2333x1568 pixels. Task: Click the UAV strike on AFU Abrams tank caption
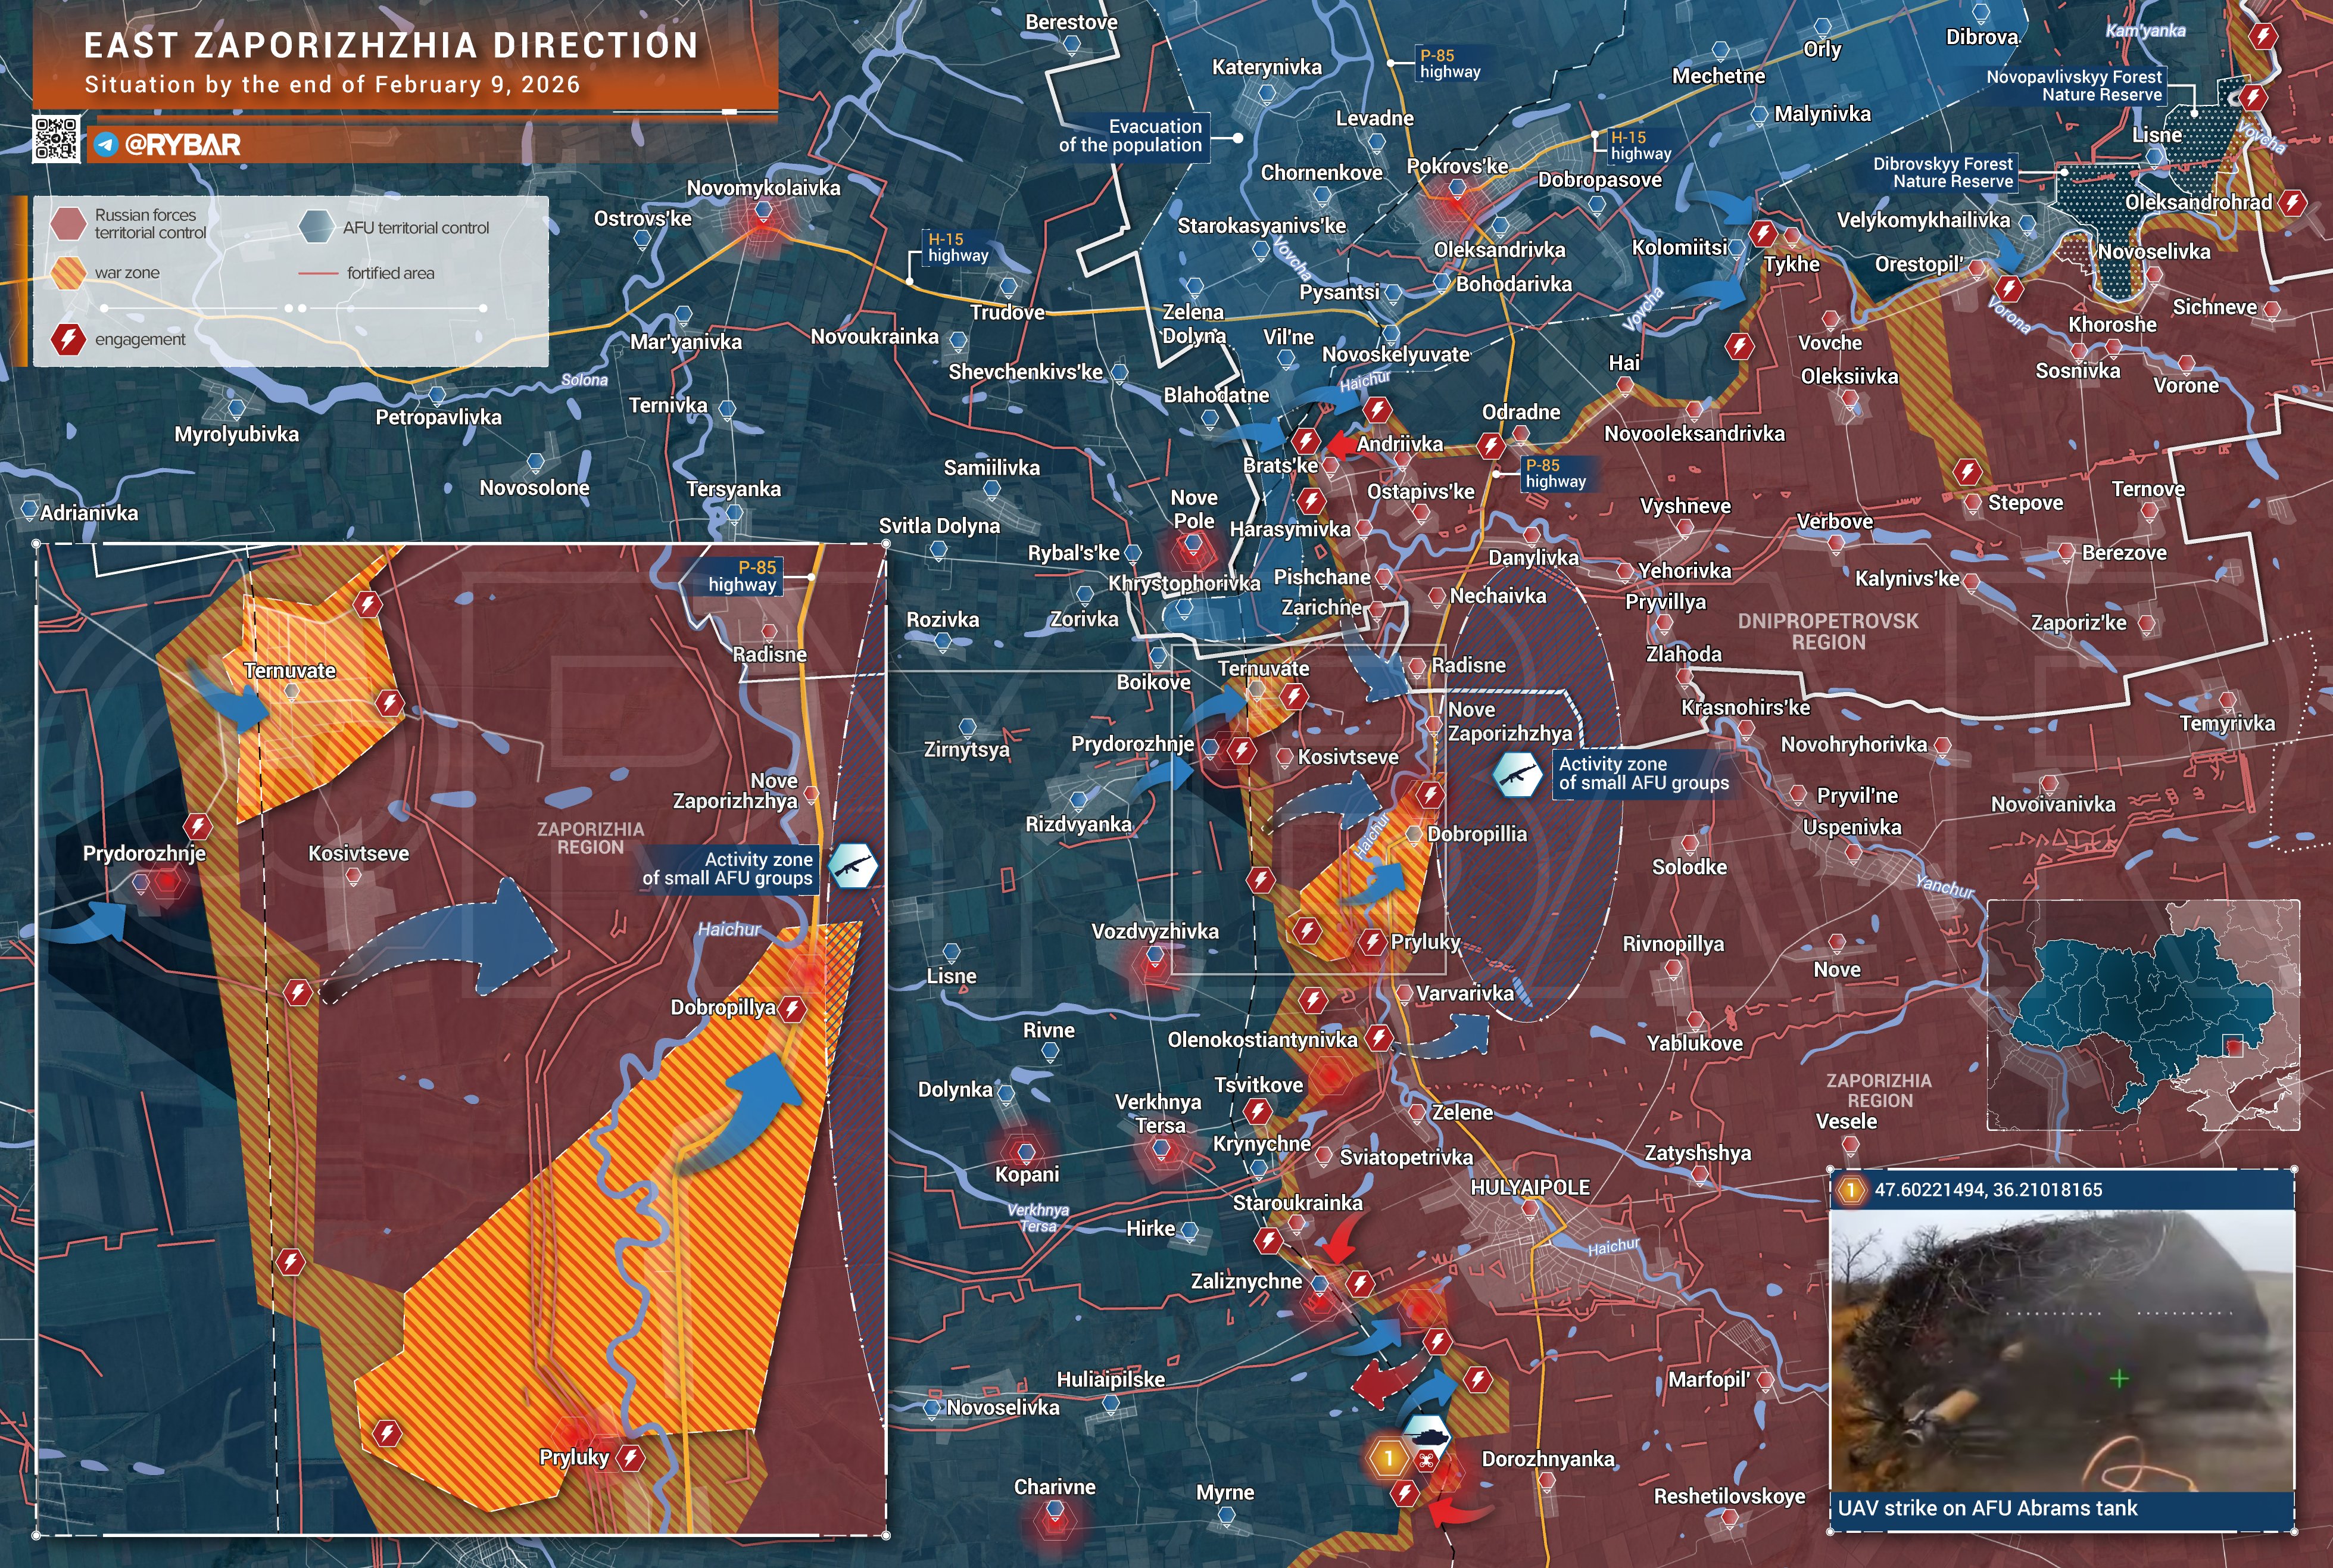1987,1508
